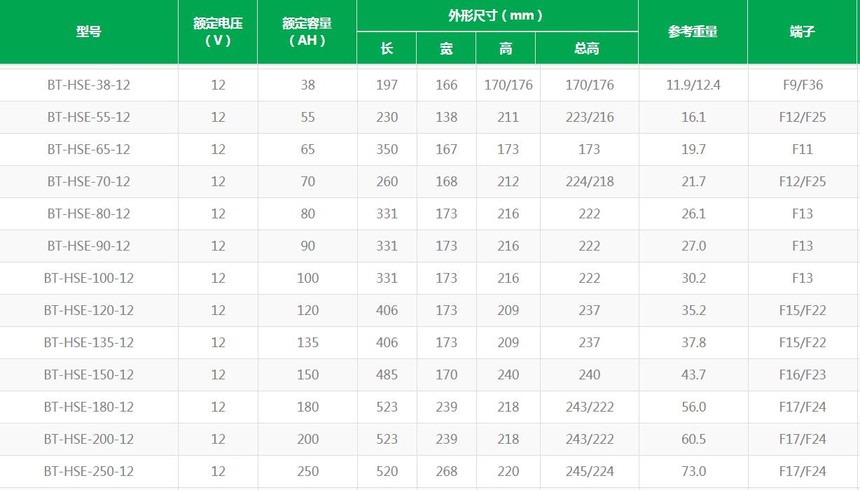This screenshot has height=490, width=860.
Task: Click the 型号 column header
Action: point(88,31)
